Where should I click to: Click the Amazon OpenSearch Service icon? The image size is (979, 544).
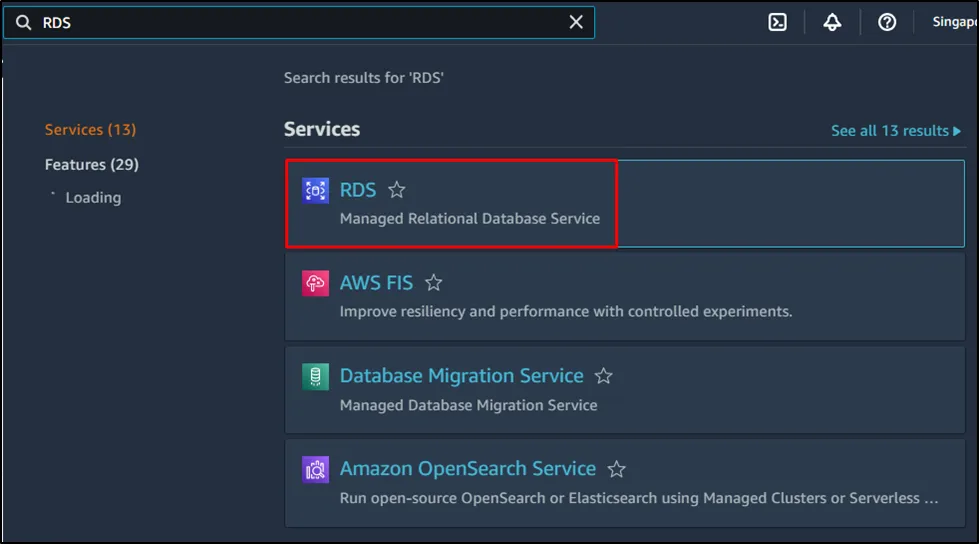pyautogui.click(x=315, y=469)
